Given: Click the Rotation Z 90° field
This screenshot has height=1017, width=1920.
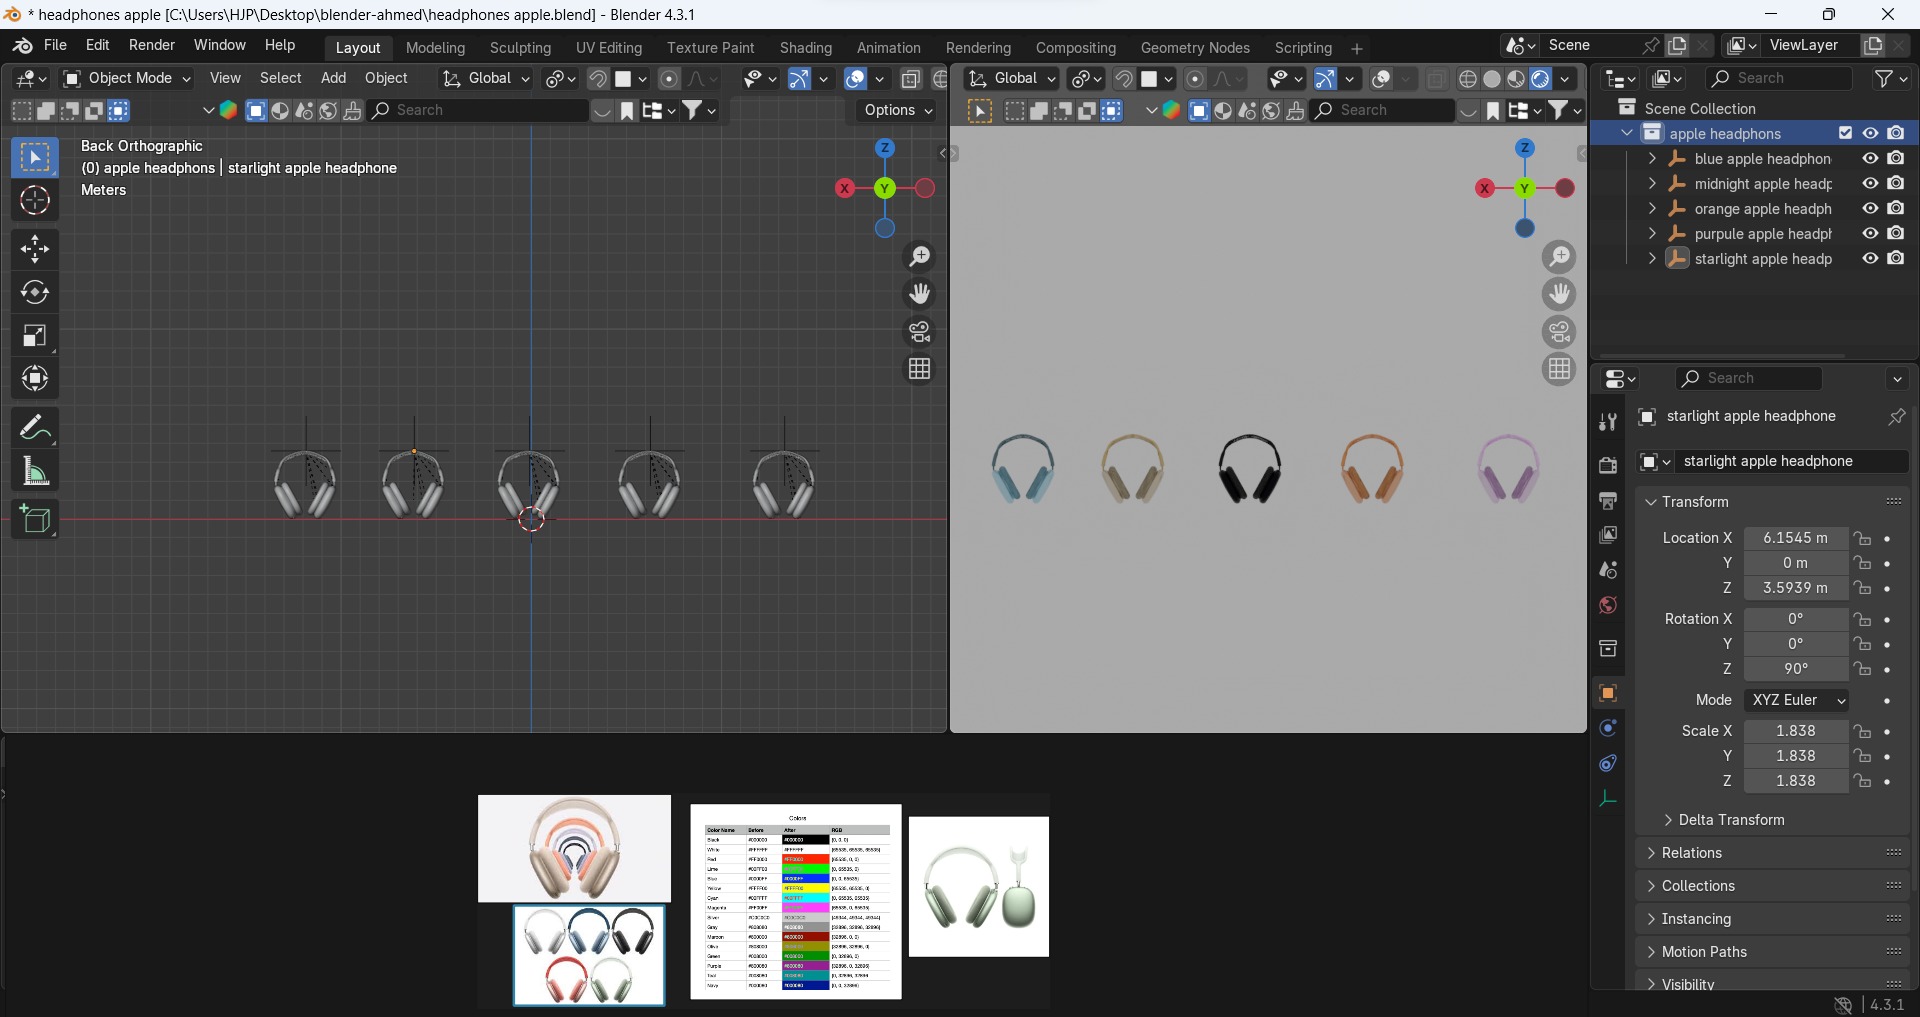Looking at the screenshot, I should pos(1796,669).
